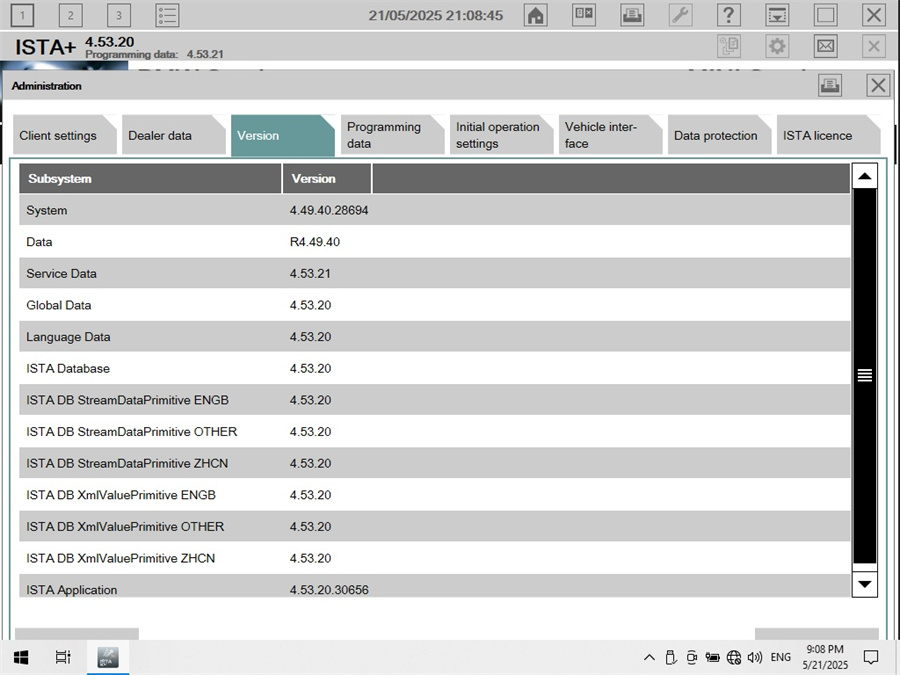900x675 pixels.
Task: Click the dropdown arrow icon at the toolbar's right end
Action: click(777, 15)
